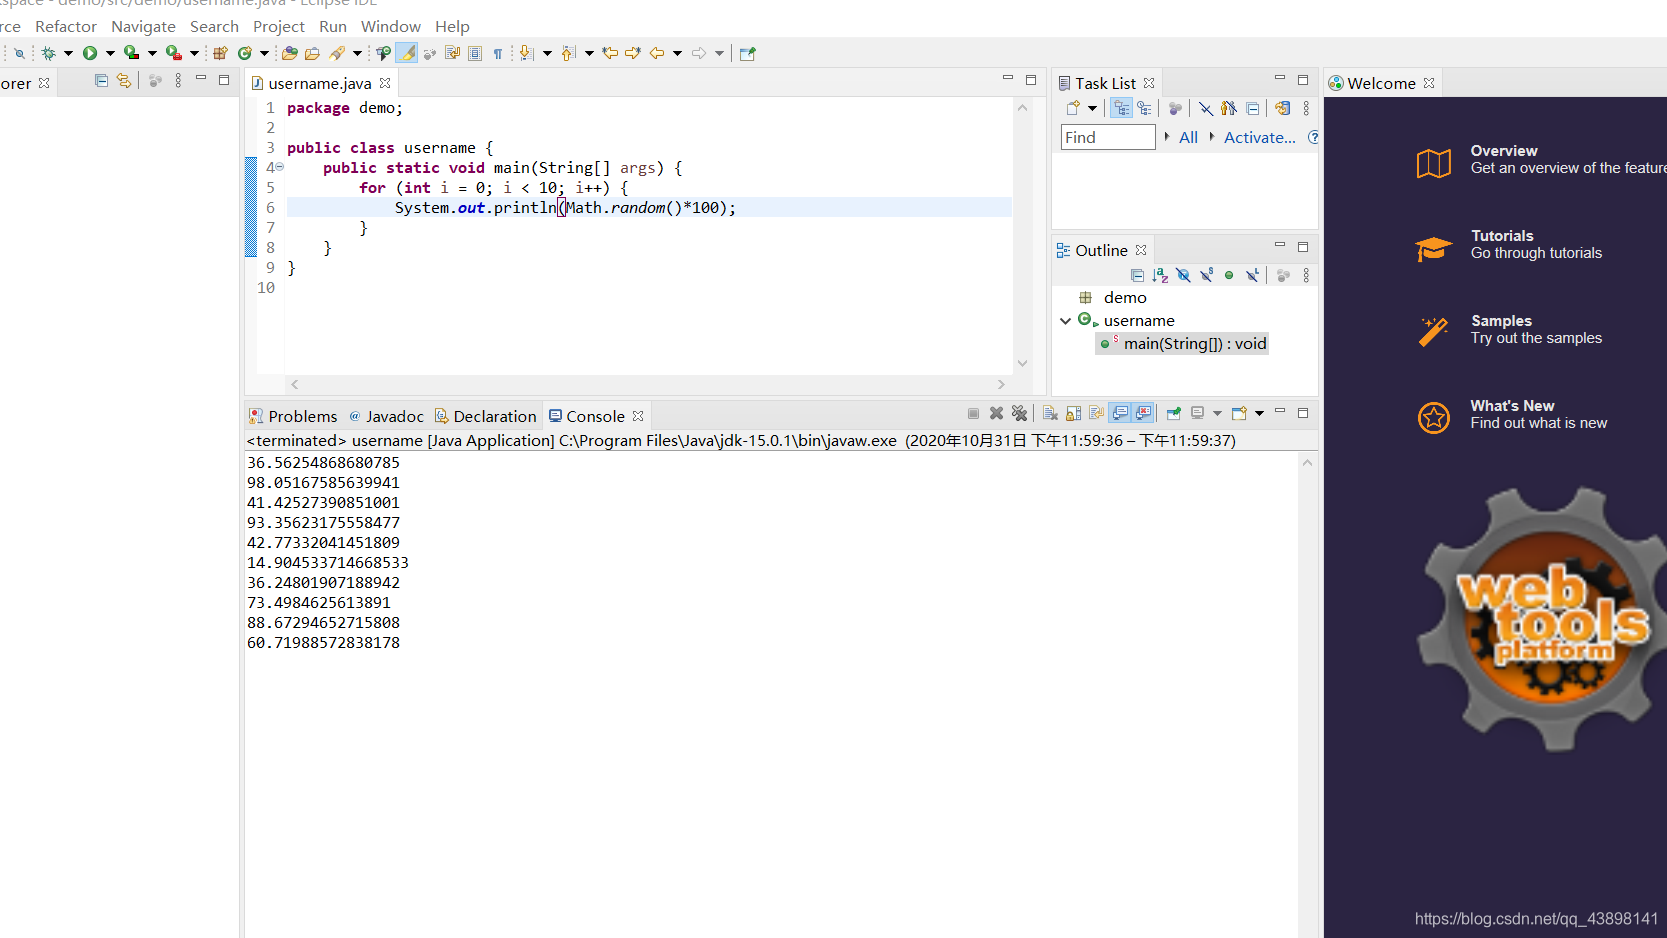Collapse the username class in Outline
Image resolution: width=1667 pixels, height=938 pixels.
[x=1065, y=321]
